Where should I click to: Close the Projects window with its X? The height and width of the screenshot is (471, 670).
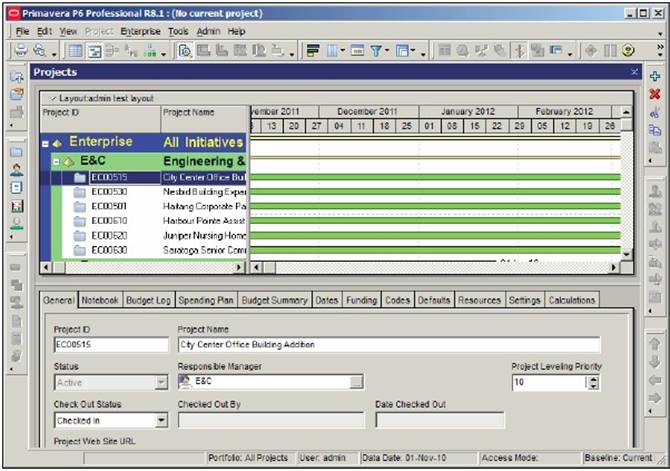(635, 72)
